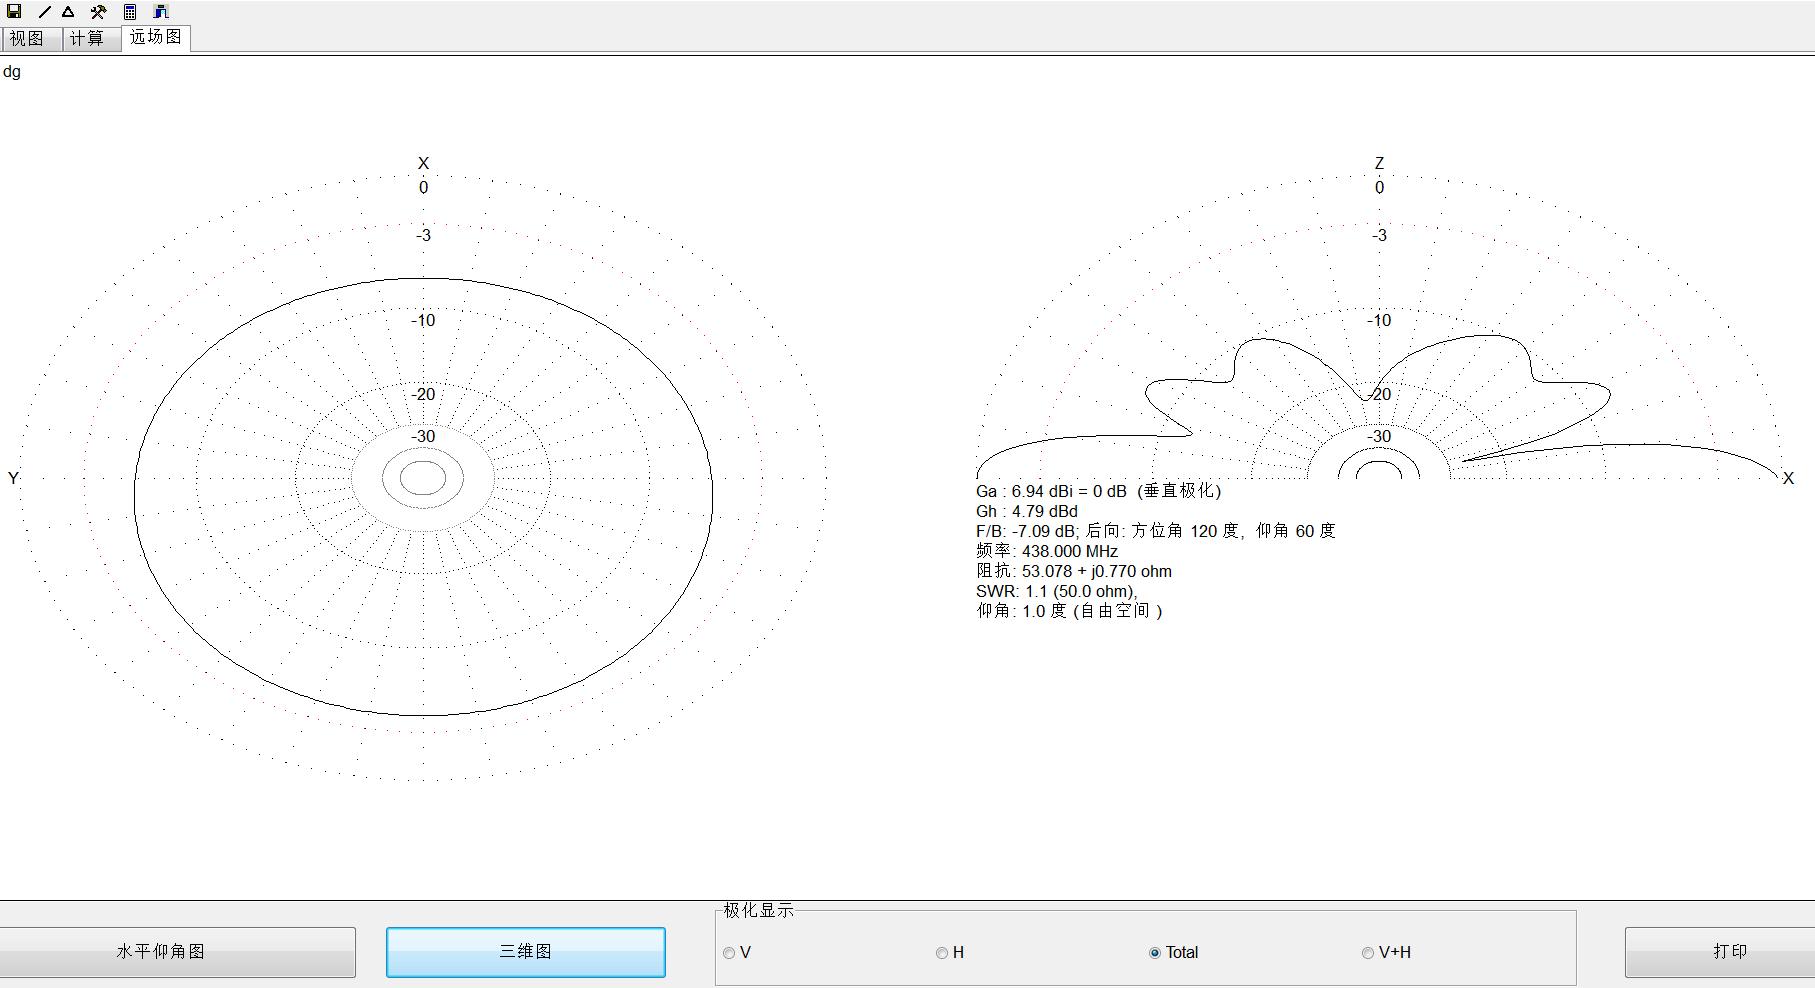Click the 水平仰角图 button
This screenshot has width=1815, height=988.
pos(162,952)
